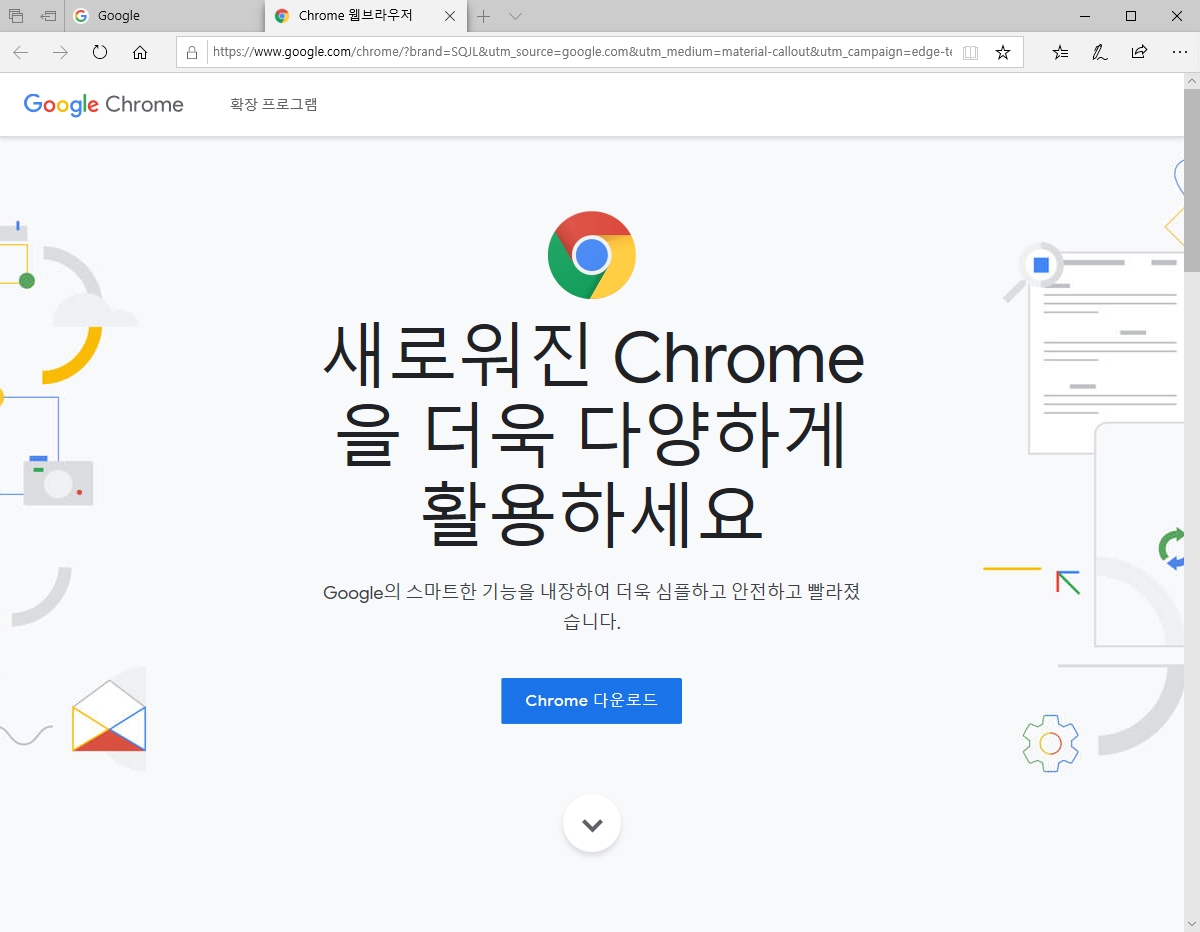Refresh the current page
This screenshot has width=1200, height=932.
100,52
